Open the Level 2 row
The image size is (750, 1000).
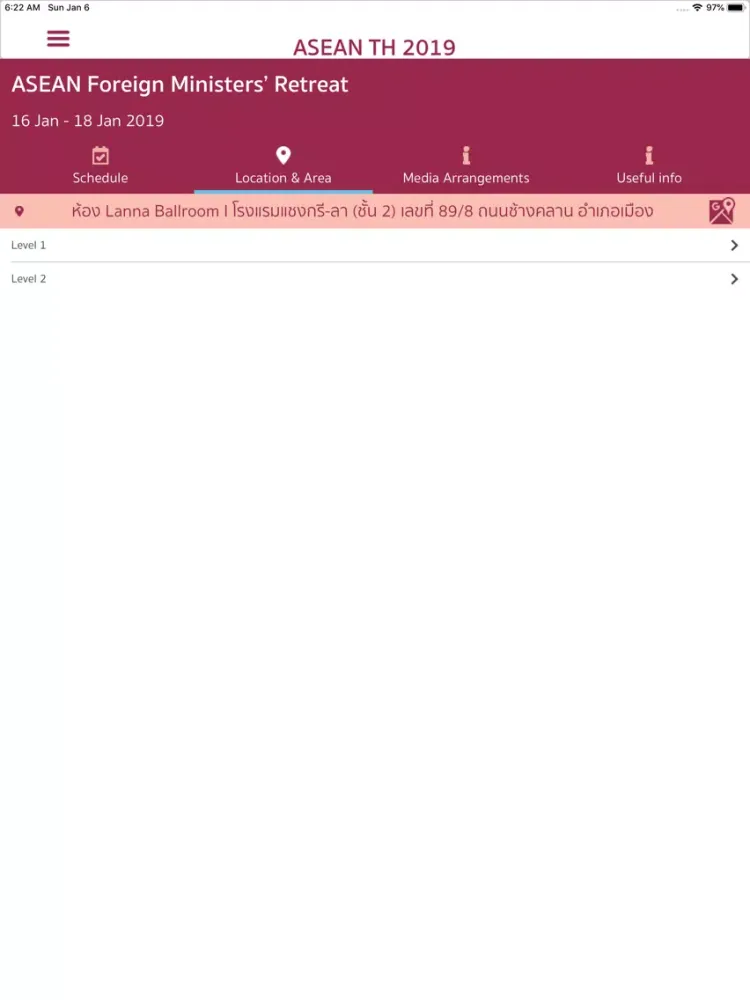point(375,279)
